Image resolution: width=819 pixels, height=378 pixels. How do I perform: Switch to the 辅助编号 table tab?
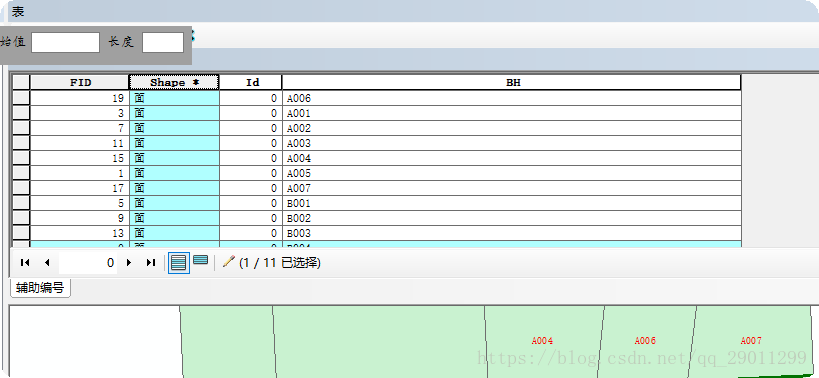coord(40,288)
